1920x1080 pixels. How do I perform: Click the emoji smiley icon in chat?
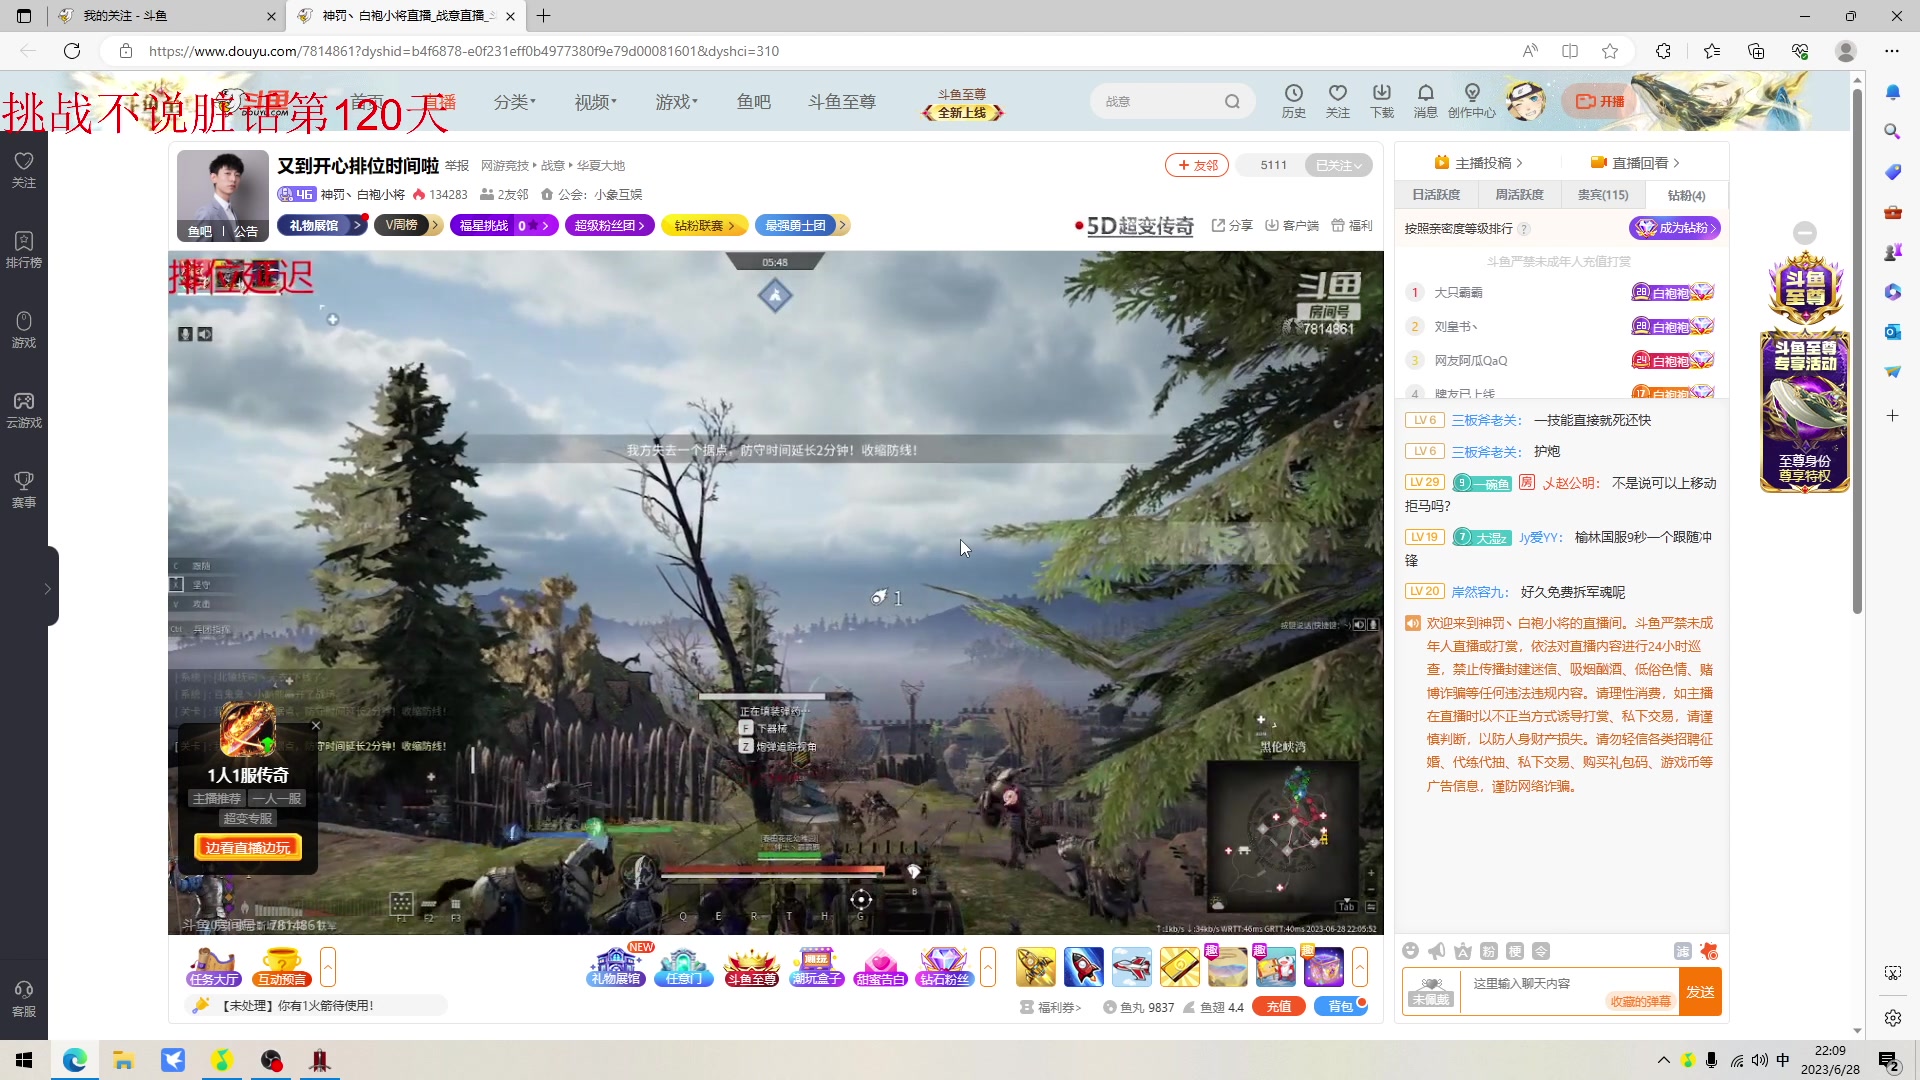1410,951
